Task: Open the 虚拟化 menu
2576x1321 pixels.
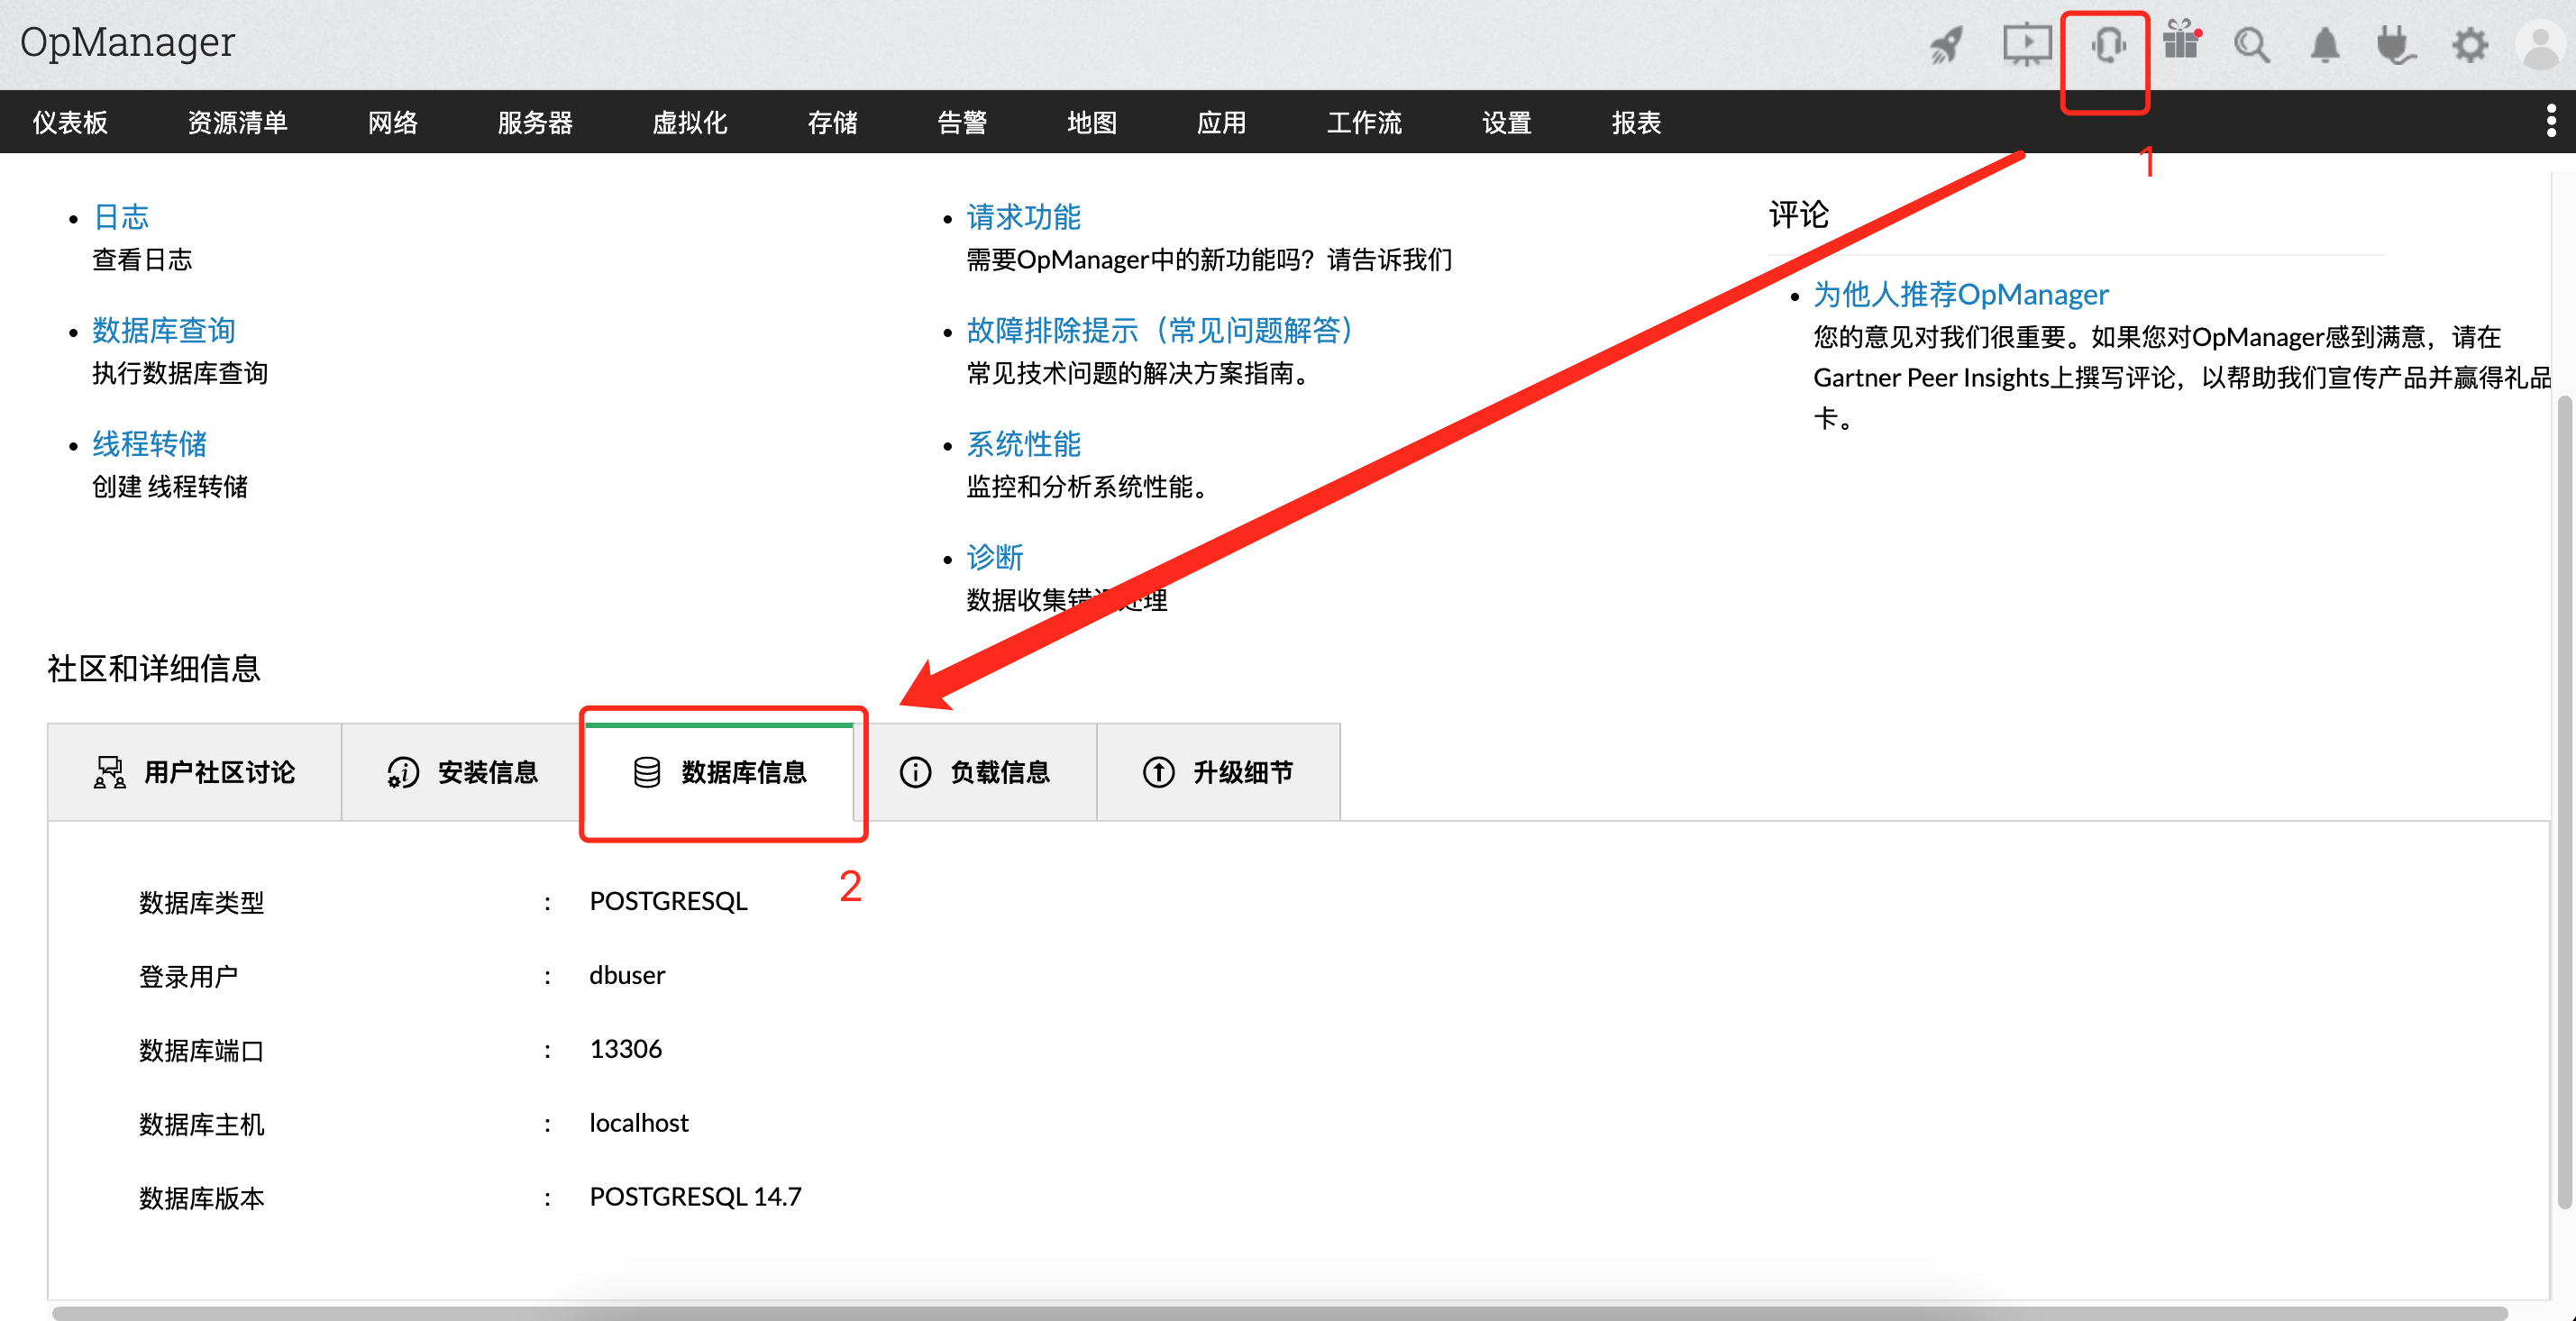Action: point(690,122)
